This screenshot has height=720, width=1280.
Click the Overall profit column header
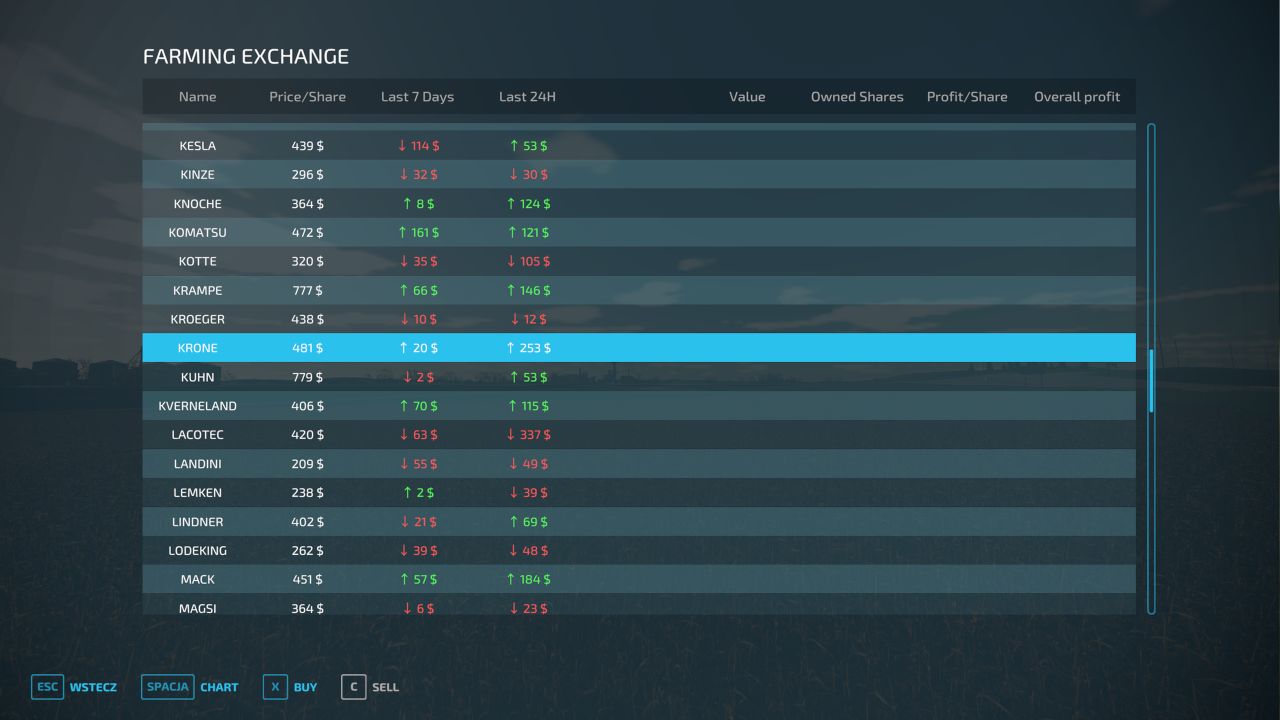pos(1077,97)
